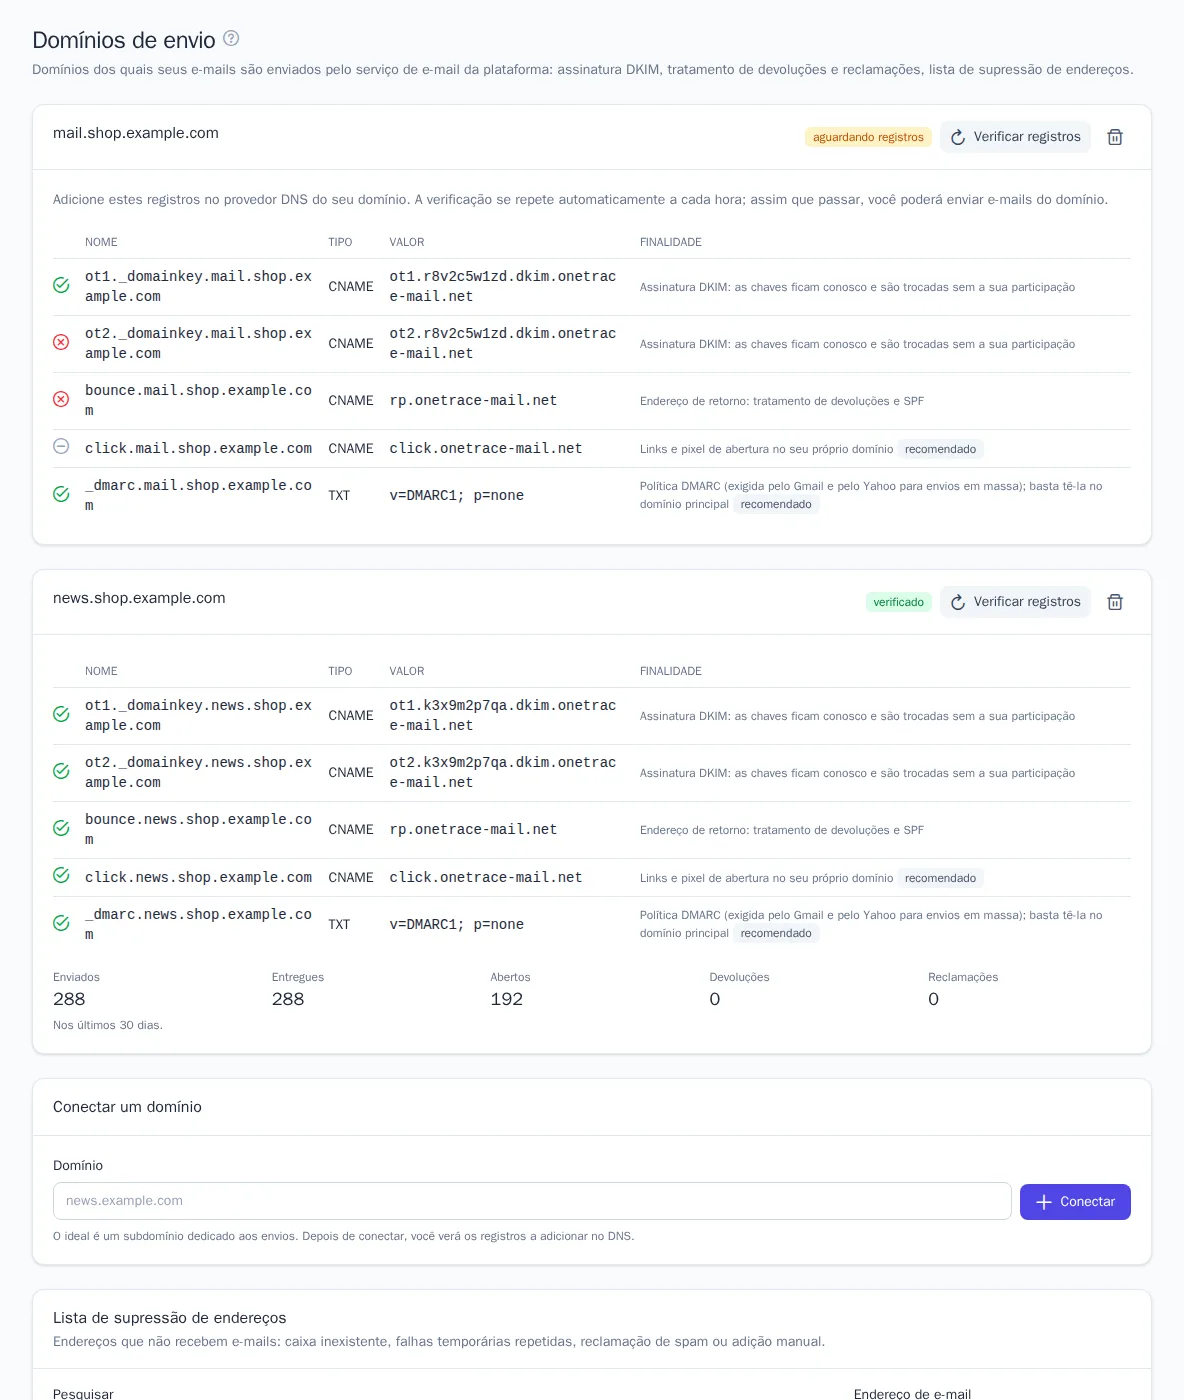Delete the news.shop.example.com domain
This screenshot has width=1184, height=1400.
[1115, 602]
